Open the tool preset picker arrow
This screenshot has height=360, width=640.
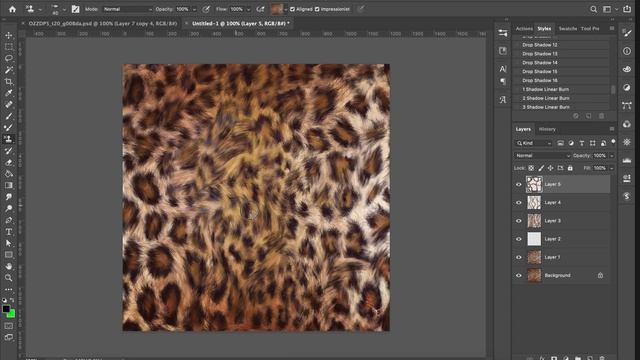[x=40, y=9]
